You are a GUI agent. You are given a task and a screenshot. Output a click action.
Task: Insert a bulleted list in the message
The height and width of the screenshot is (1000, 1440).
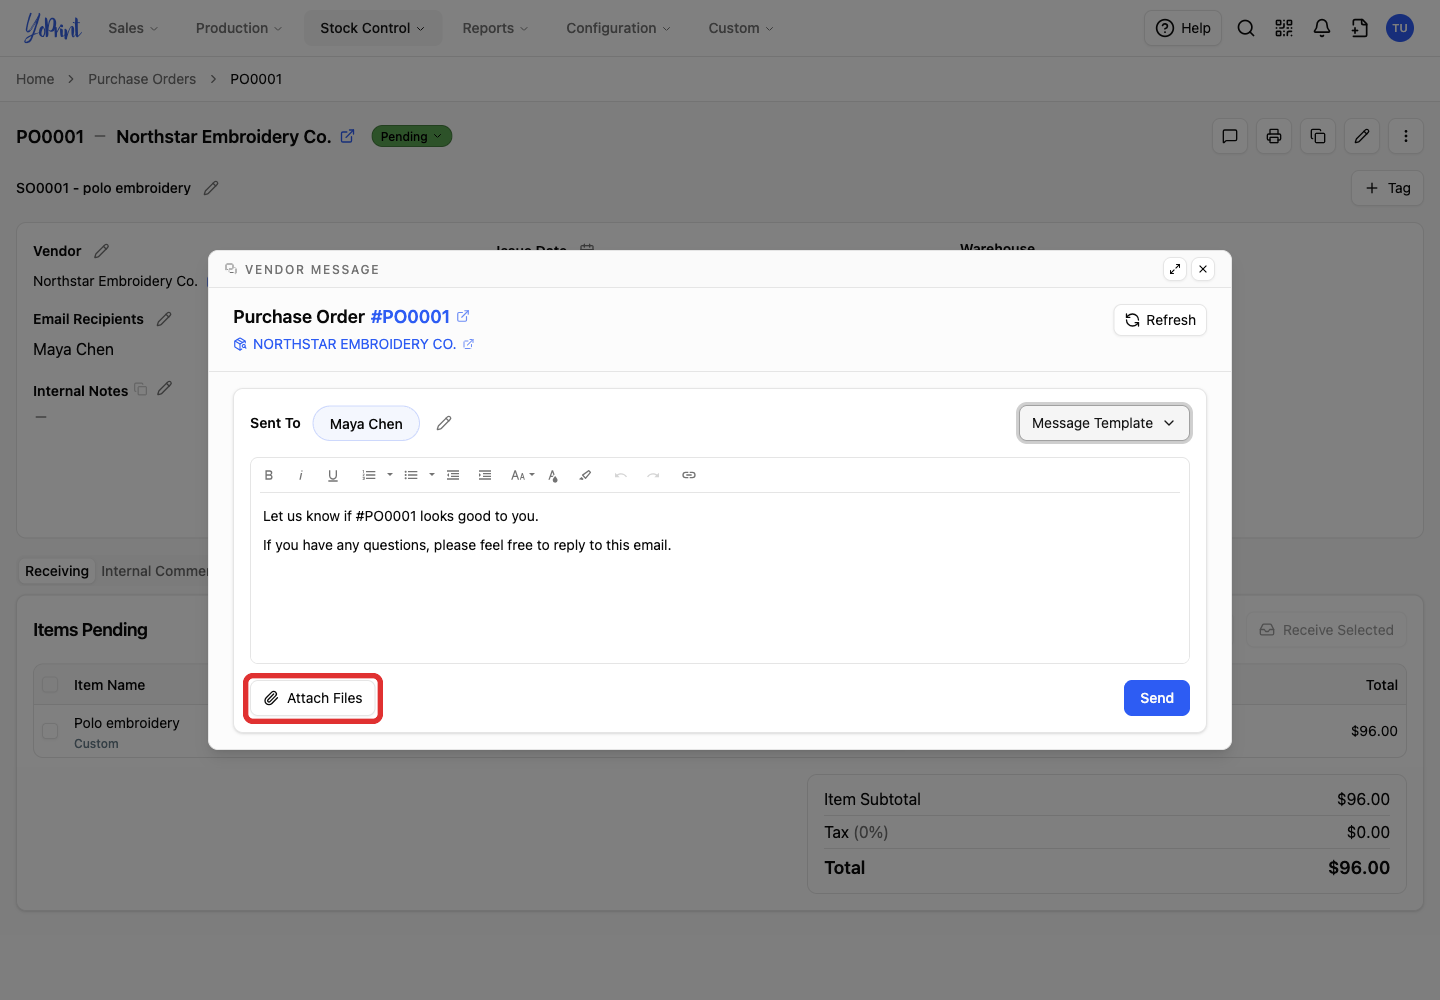[x=411, y=475]
